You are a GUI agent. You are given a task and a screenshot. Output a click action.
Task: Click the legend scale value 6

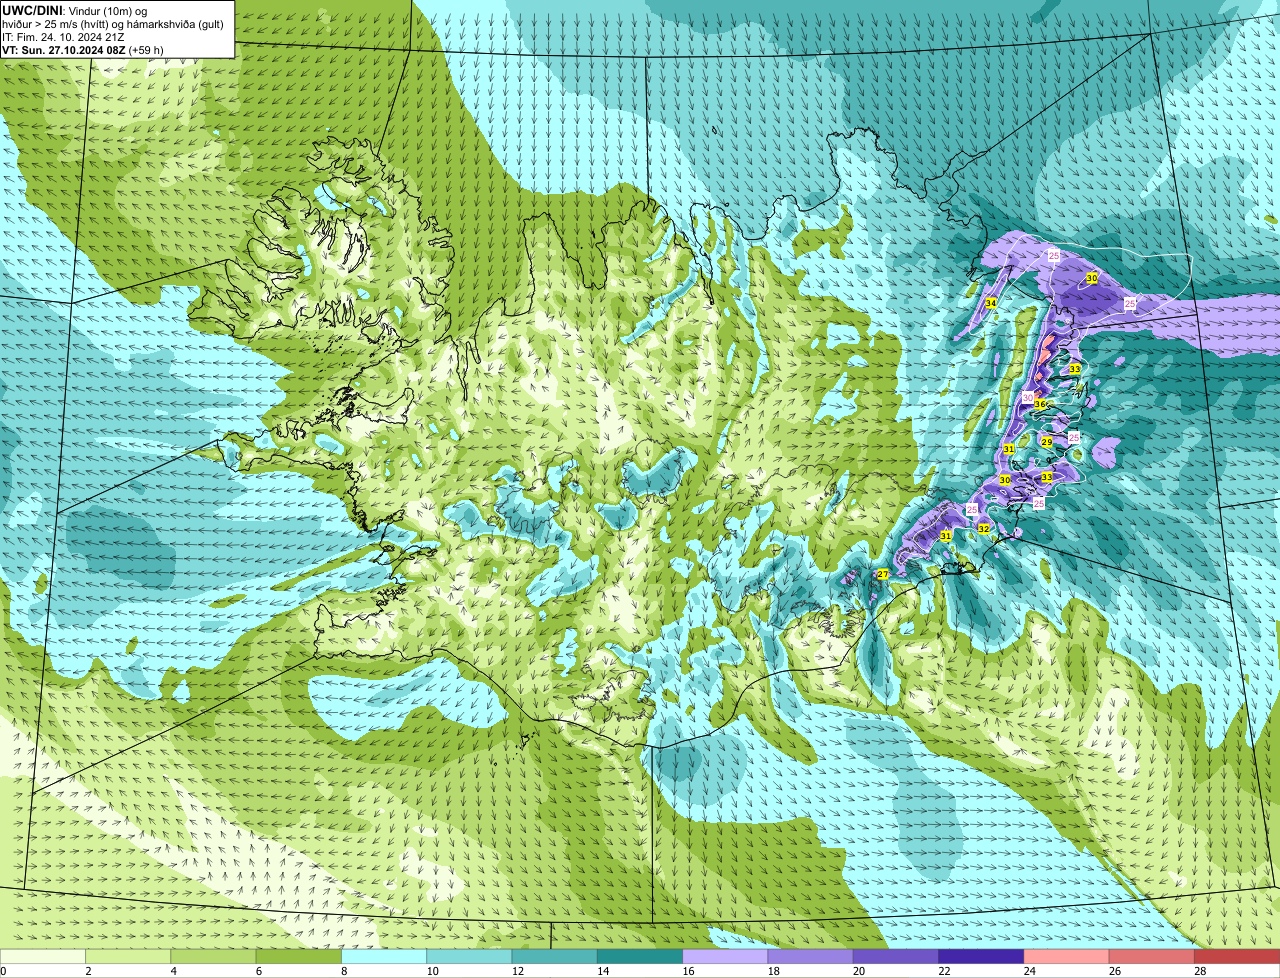coord(258,971)
